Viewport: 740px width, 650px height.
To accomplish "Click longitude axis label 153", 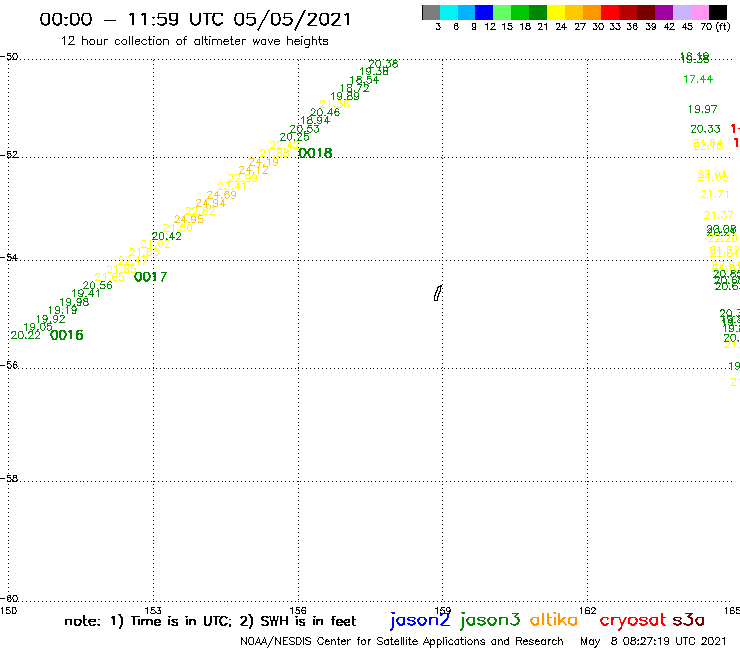I will click(153, 611).
